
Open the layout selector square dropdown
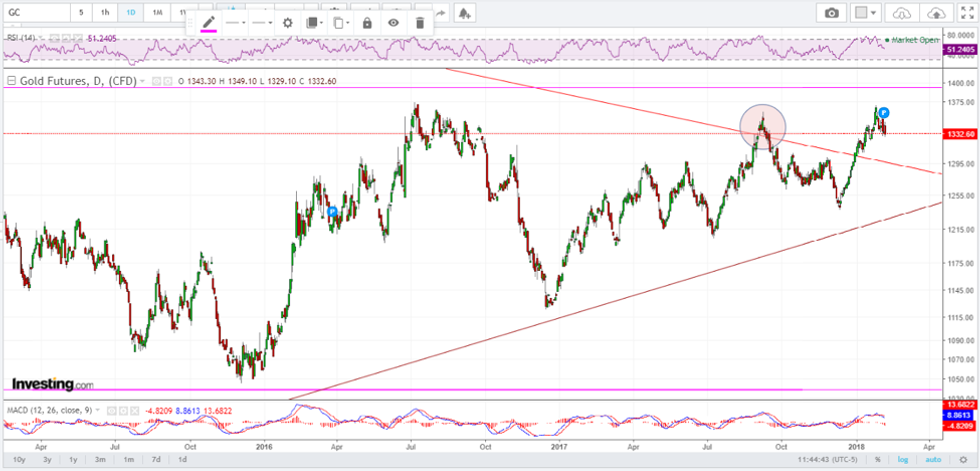click(864, 13)
